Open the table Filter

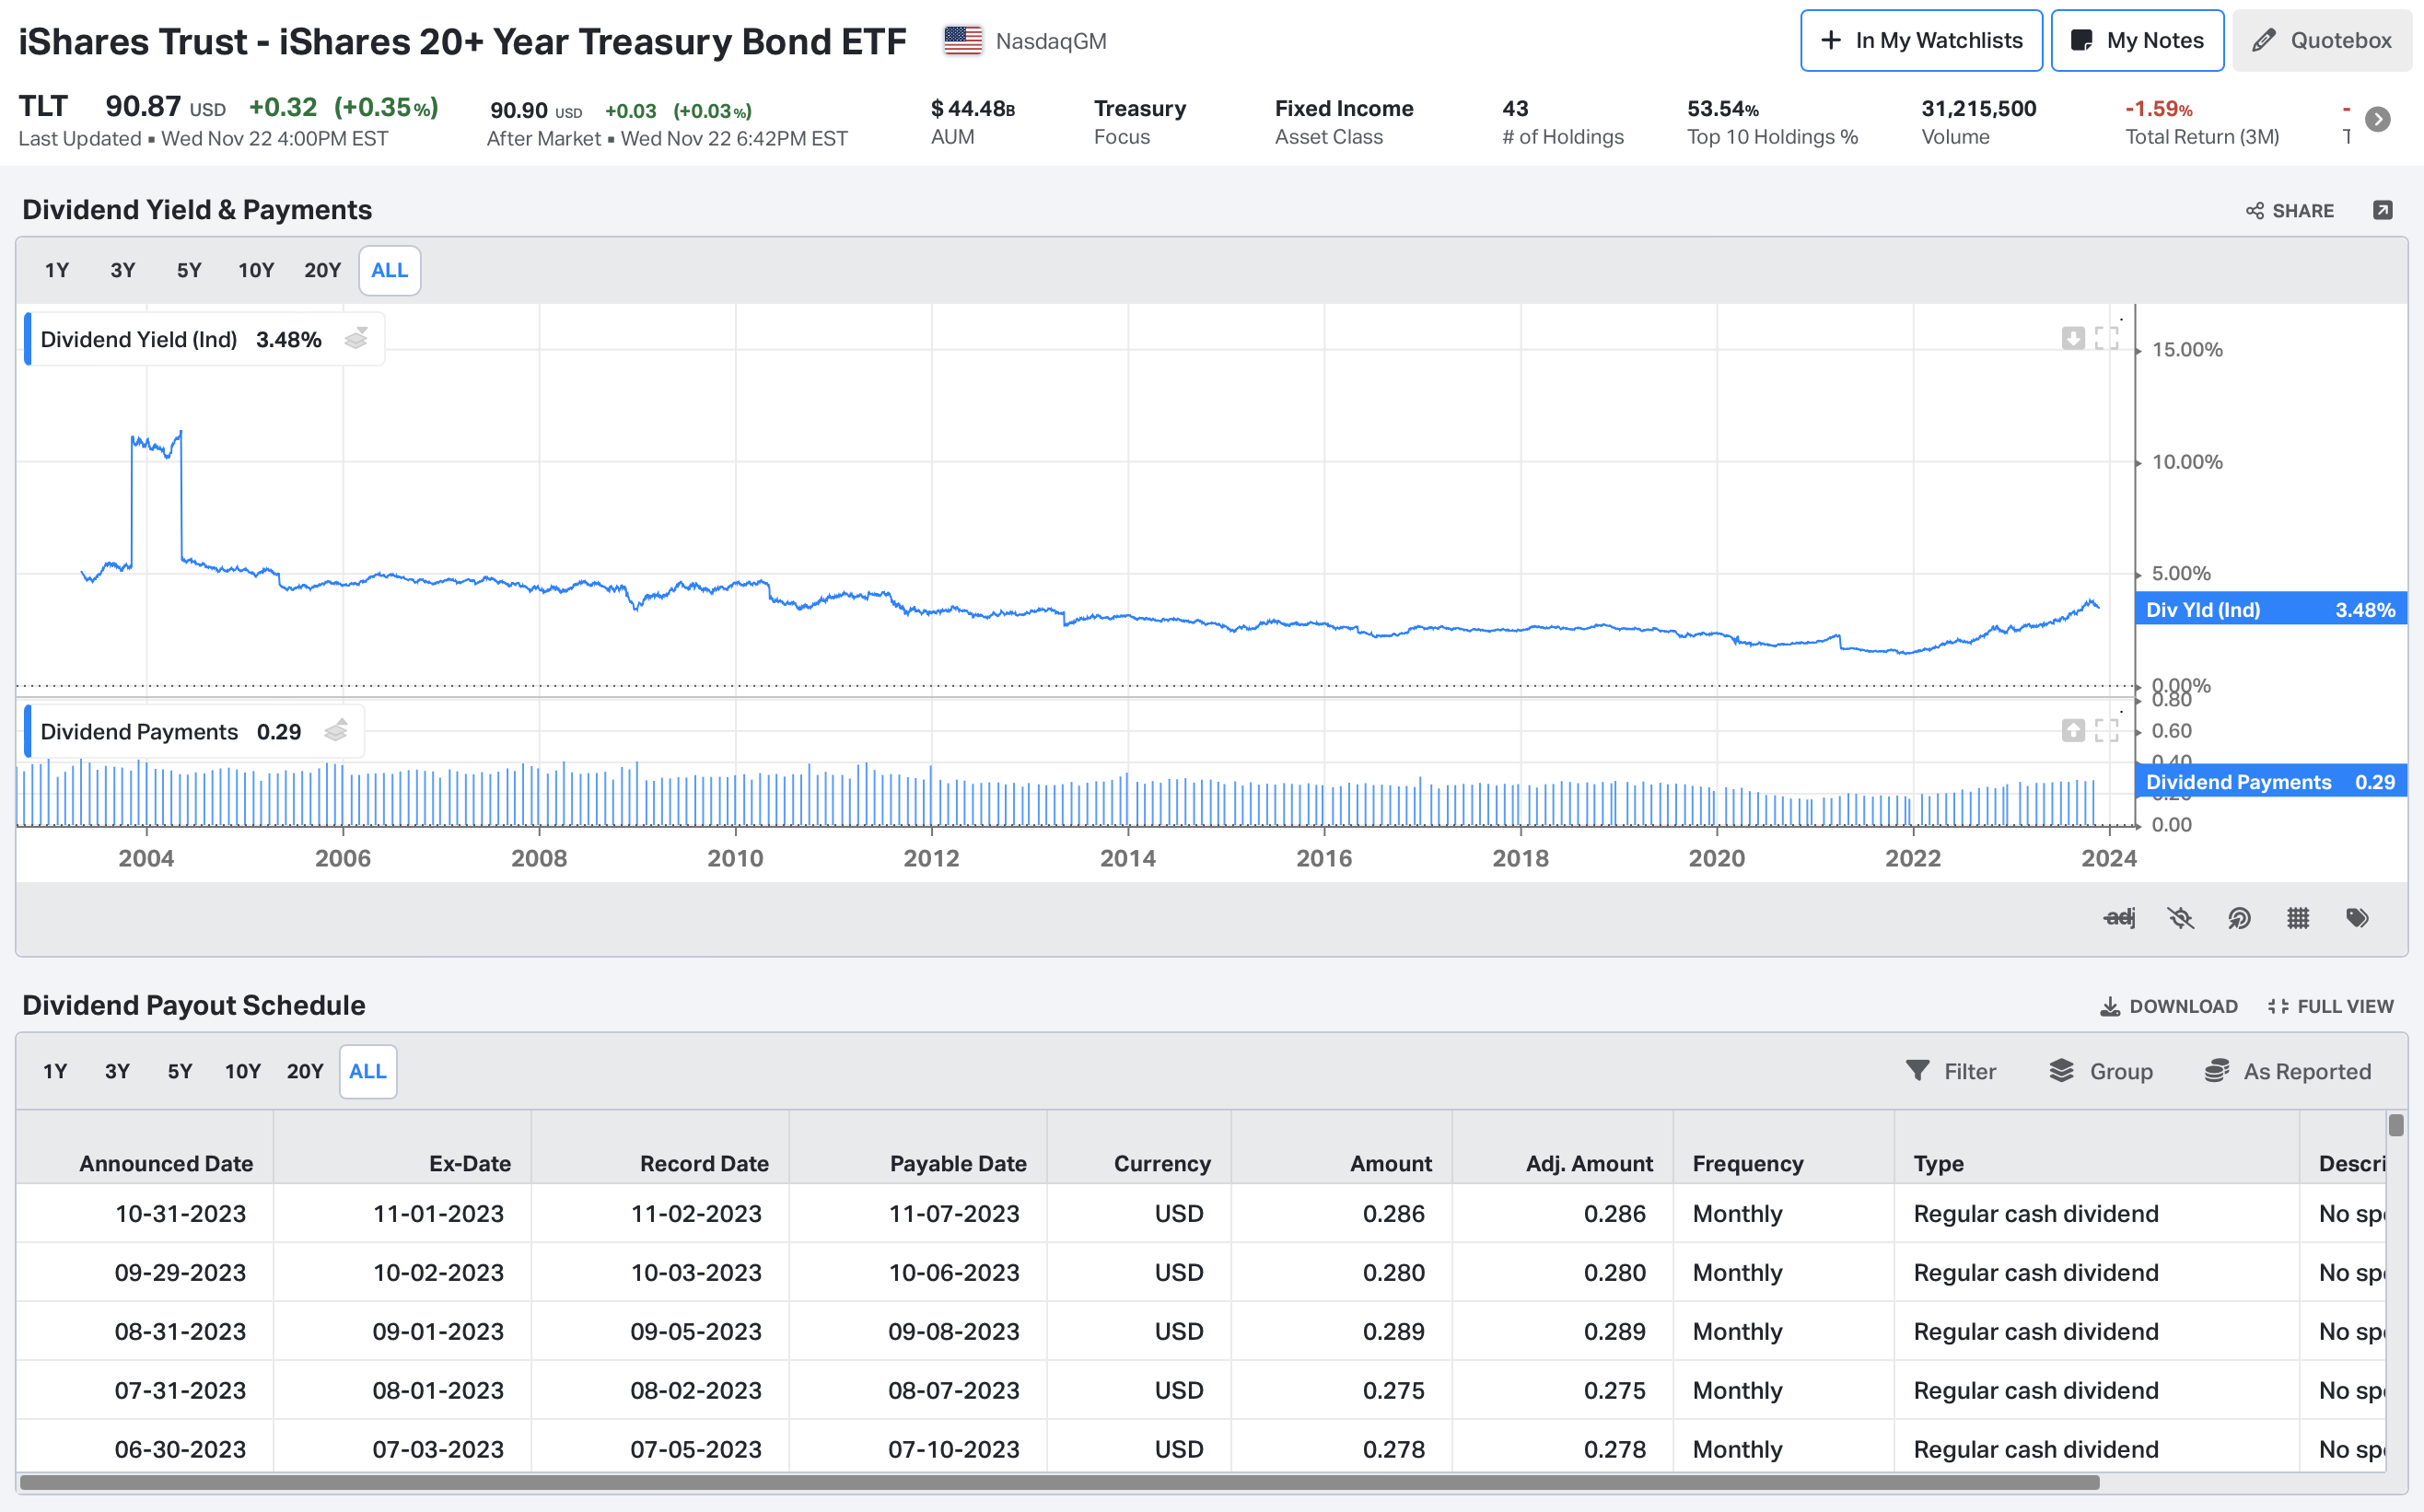point(1950,1071)
